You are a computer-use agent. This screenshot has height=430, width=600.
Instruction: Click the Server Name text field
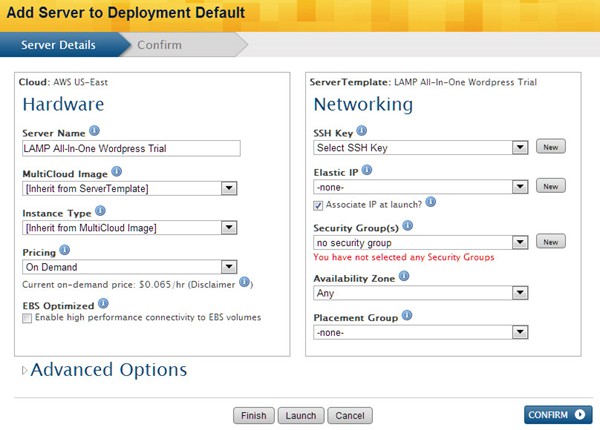pyautogui.click(x=131, y=148)
